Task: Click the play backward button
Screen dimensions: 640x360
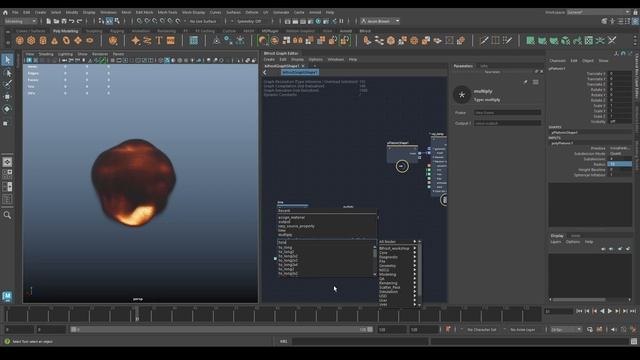Action: pos(602,311)
